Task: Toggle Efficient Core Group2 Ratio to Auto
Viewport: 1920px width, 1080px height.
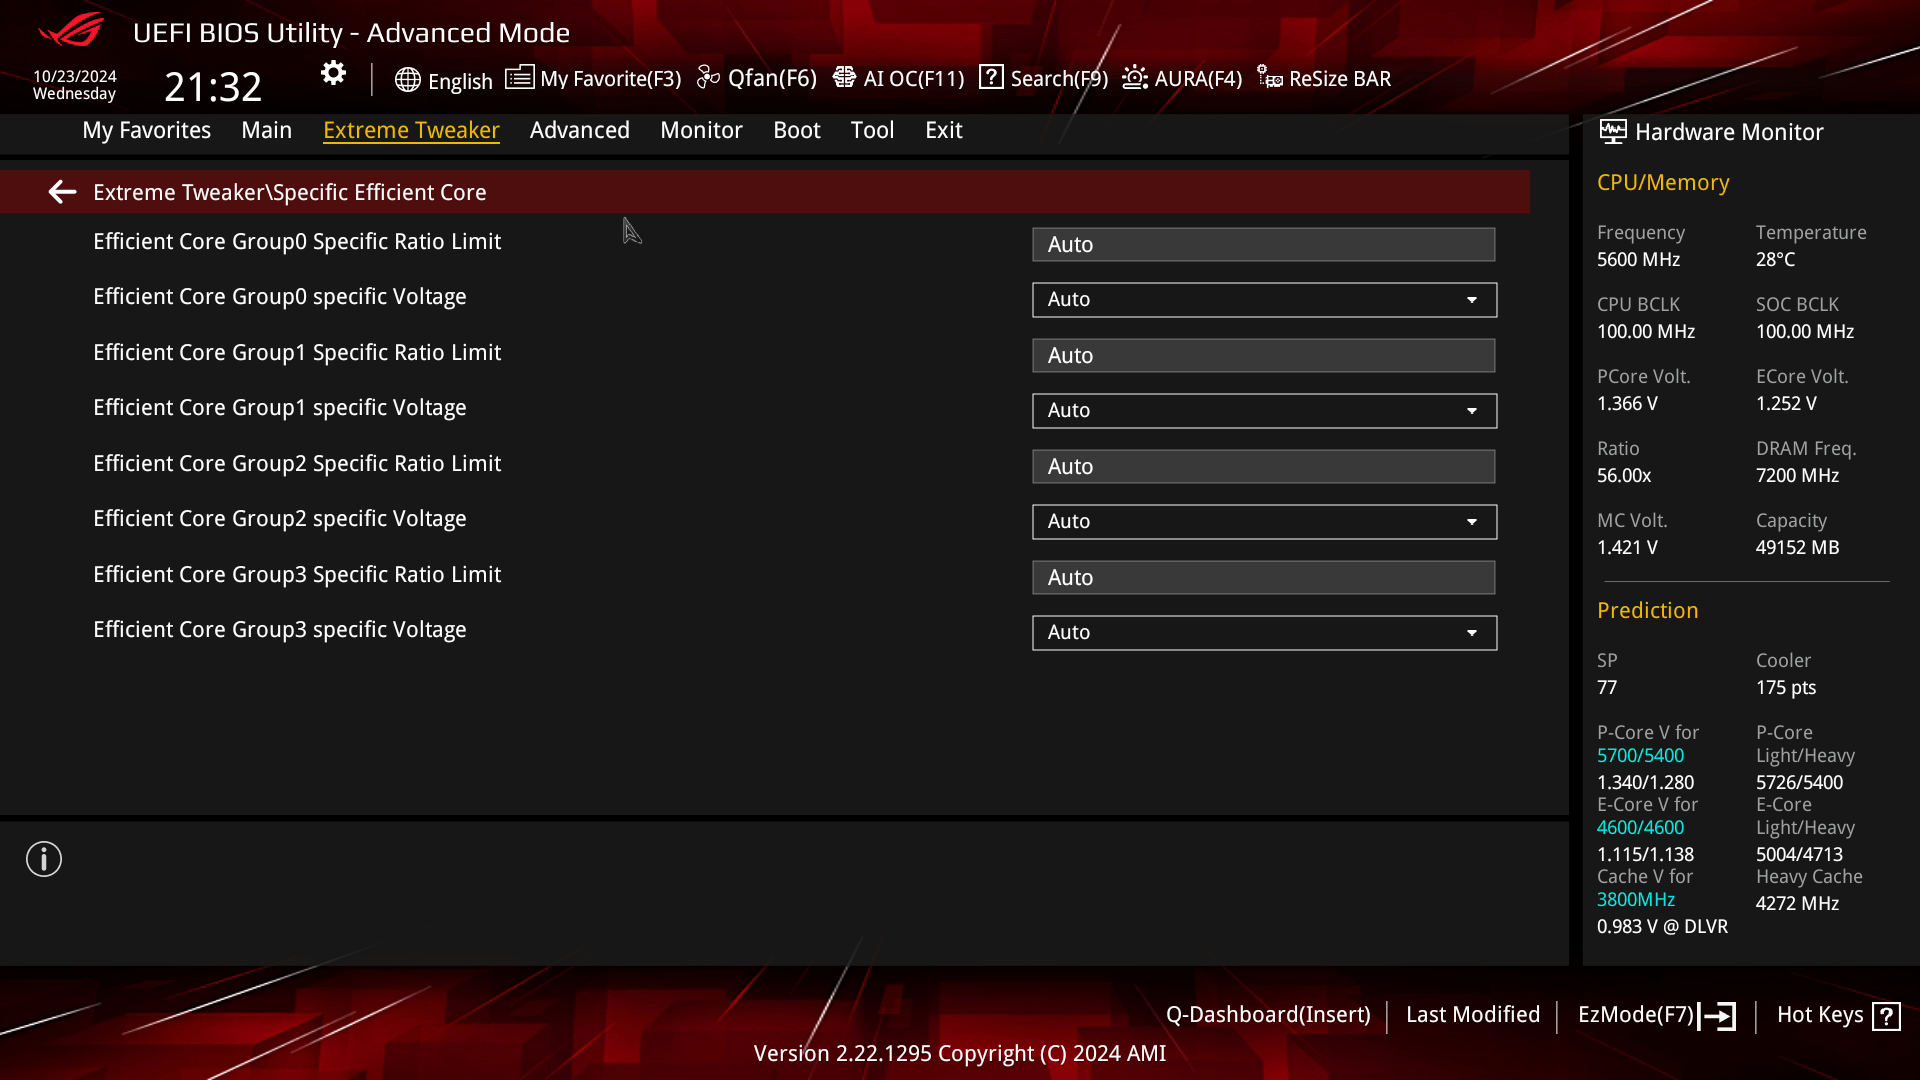Action: pyautogui.click(x=1262, y=465)
